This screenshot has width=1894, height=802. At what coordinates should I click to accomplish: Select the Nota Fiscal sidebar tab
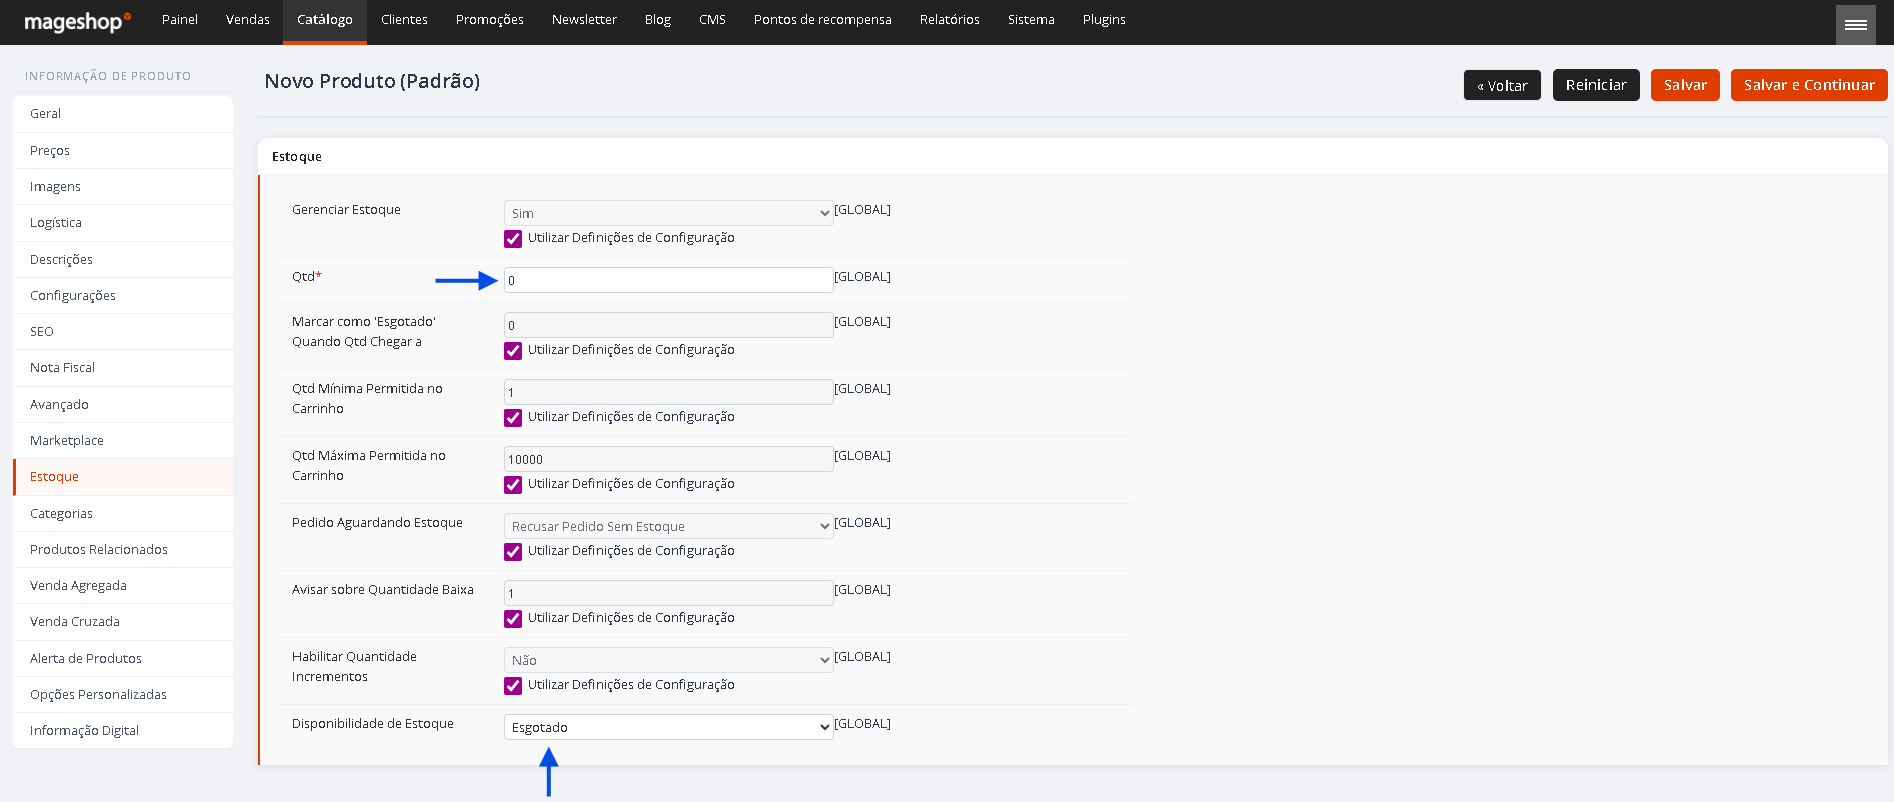pos(123,368)
